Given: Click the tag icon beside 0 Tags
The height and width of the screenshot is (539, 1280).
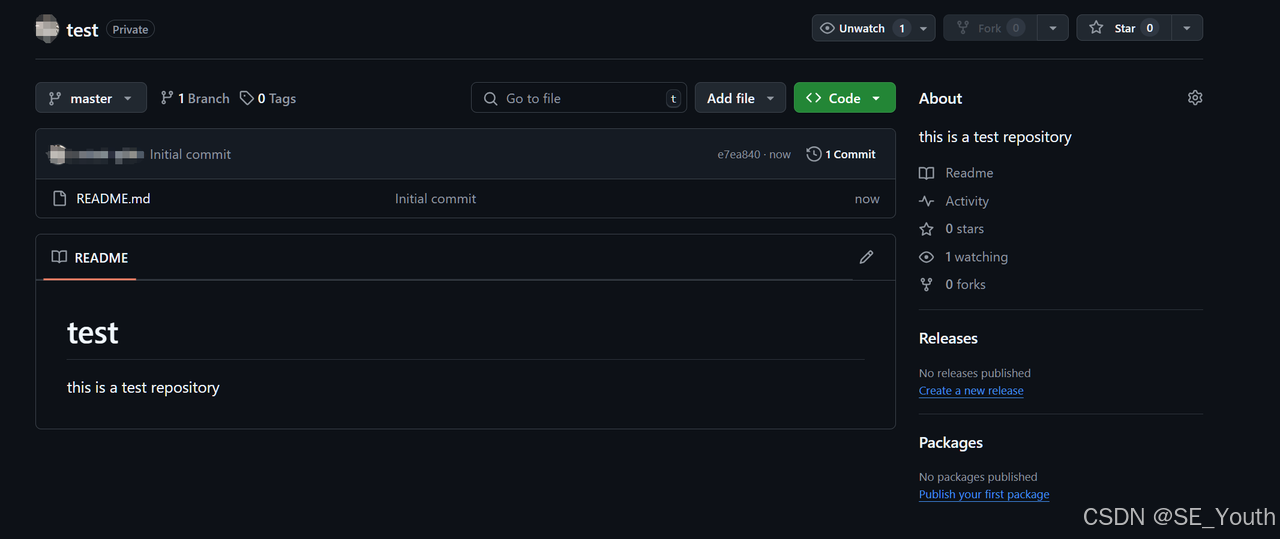Looking at the screenshot, I should [x=246, y=98].
